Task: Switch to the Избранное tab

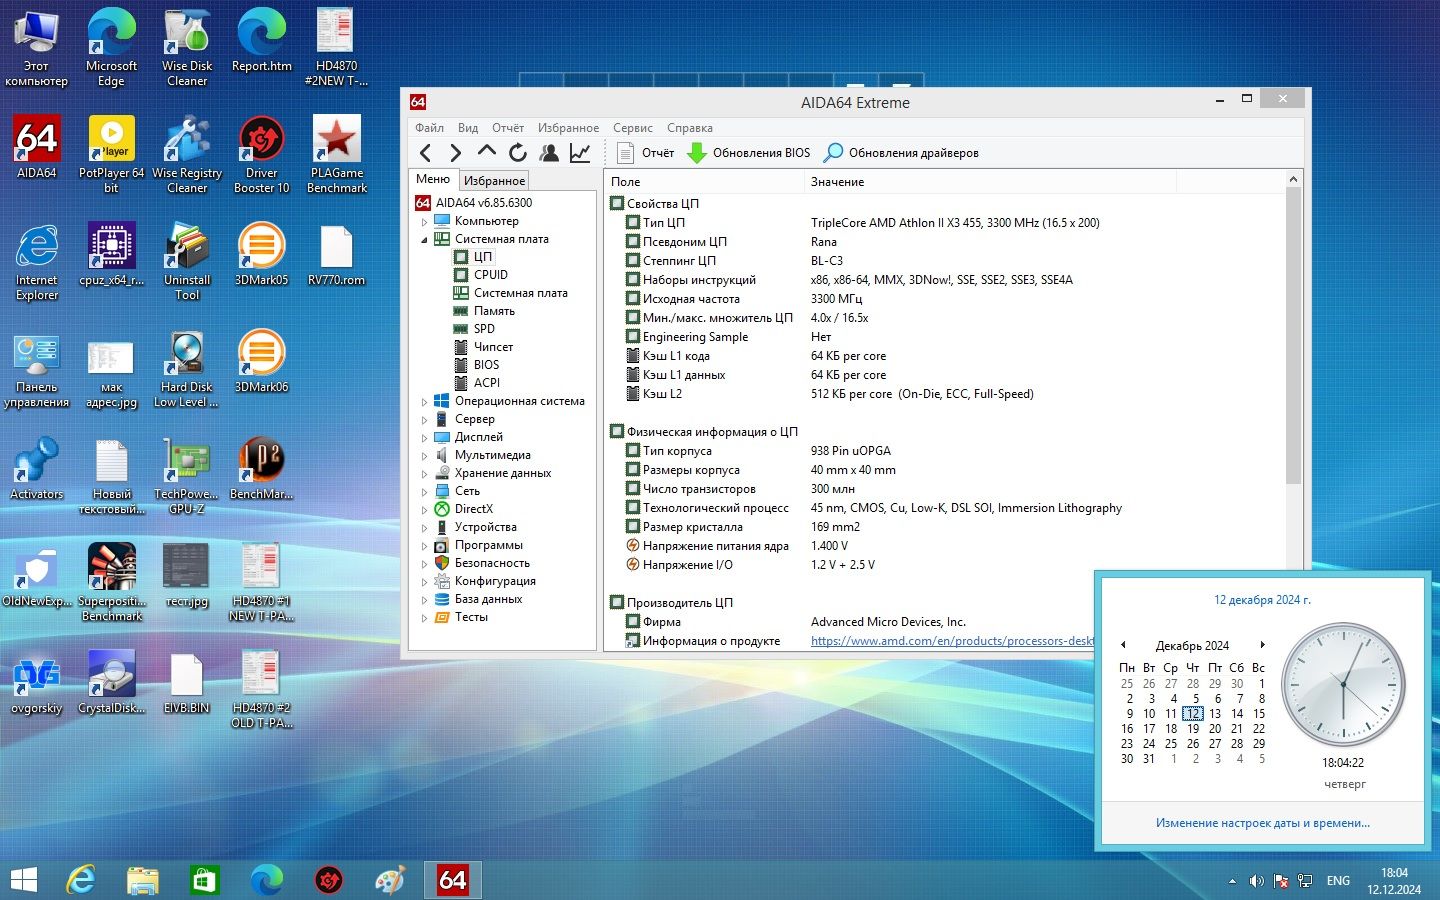Action: (494, 181)
